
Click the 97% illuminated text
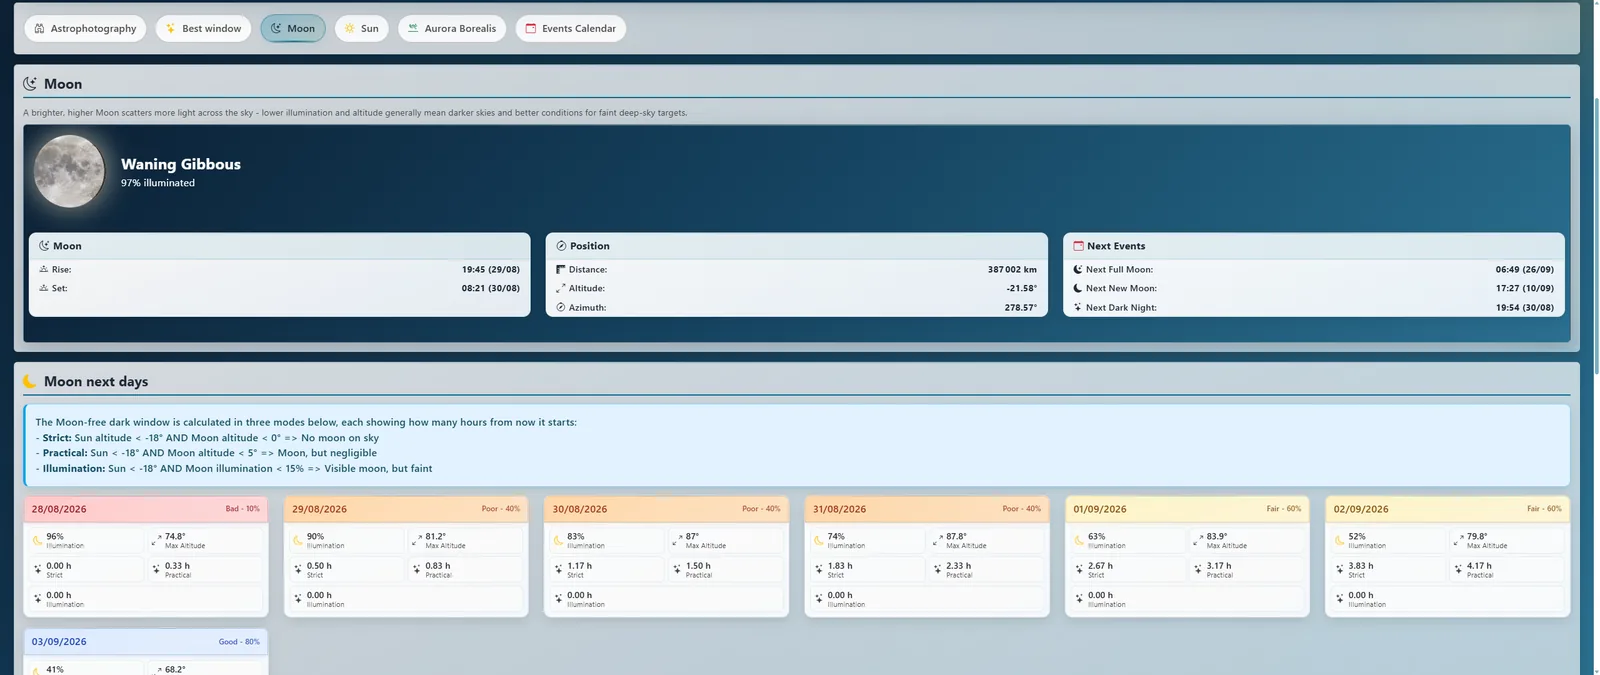158,183
